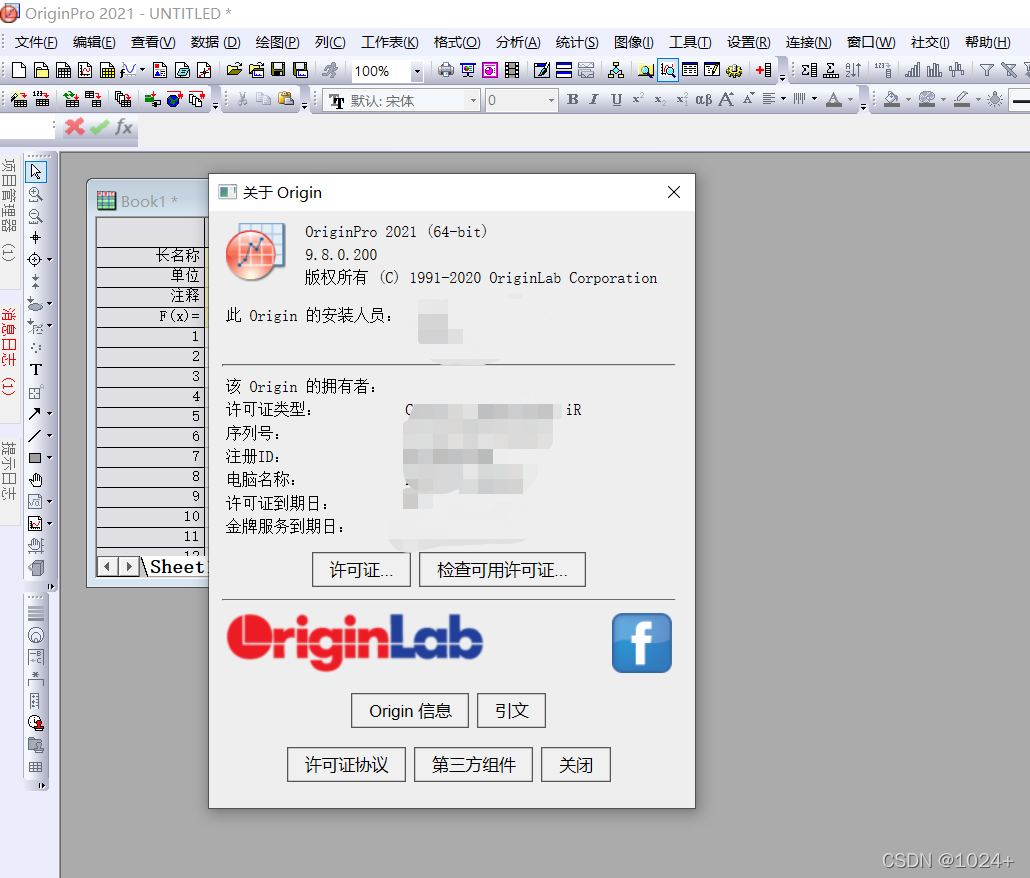1030x878 pixels.
Task: Select the Arrow tool in the toolbox
Action: [35, 414]
